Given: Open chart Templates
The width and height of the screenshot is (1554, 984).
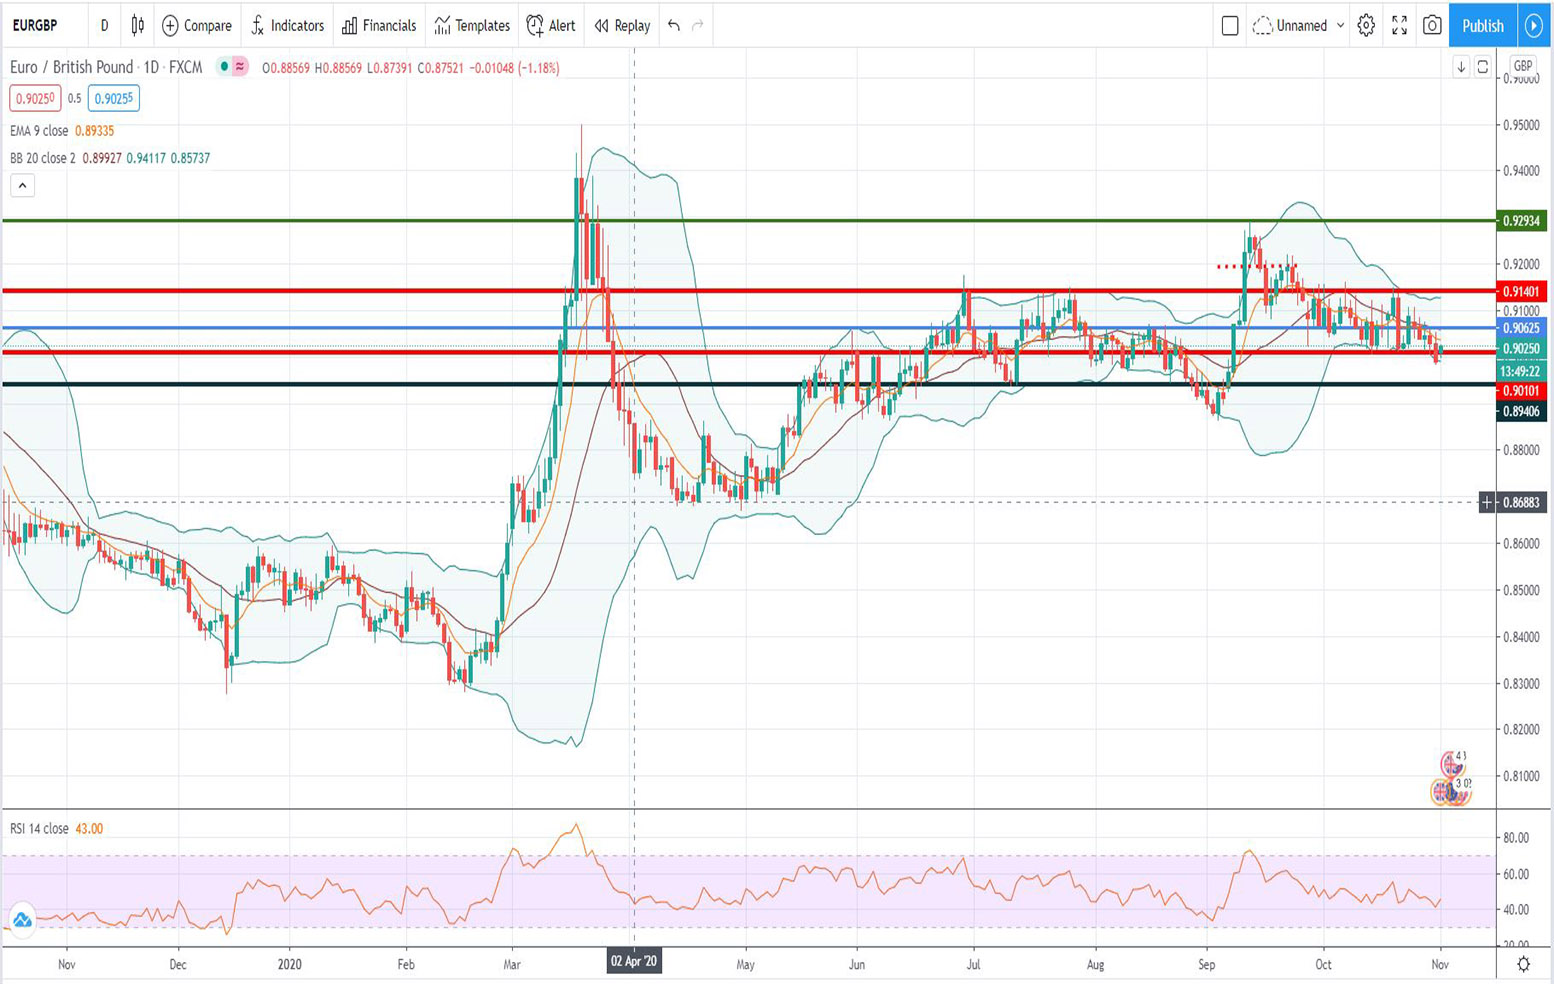Looking at the screenshot, I should click(x=470, y=26).
